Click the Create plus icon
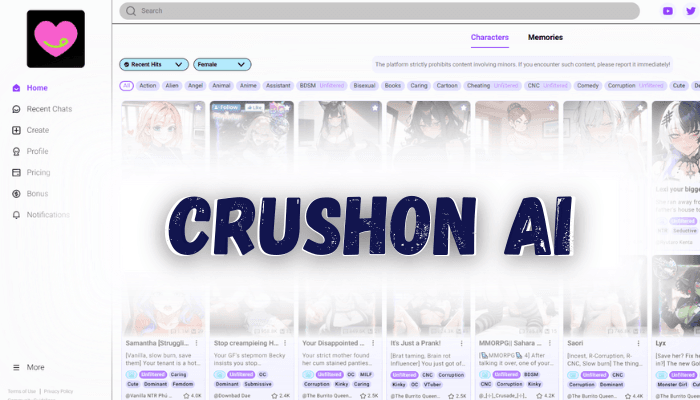This screenshot has width=700, height=400. pos(17,130)
